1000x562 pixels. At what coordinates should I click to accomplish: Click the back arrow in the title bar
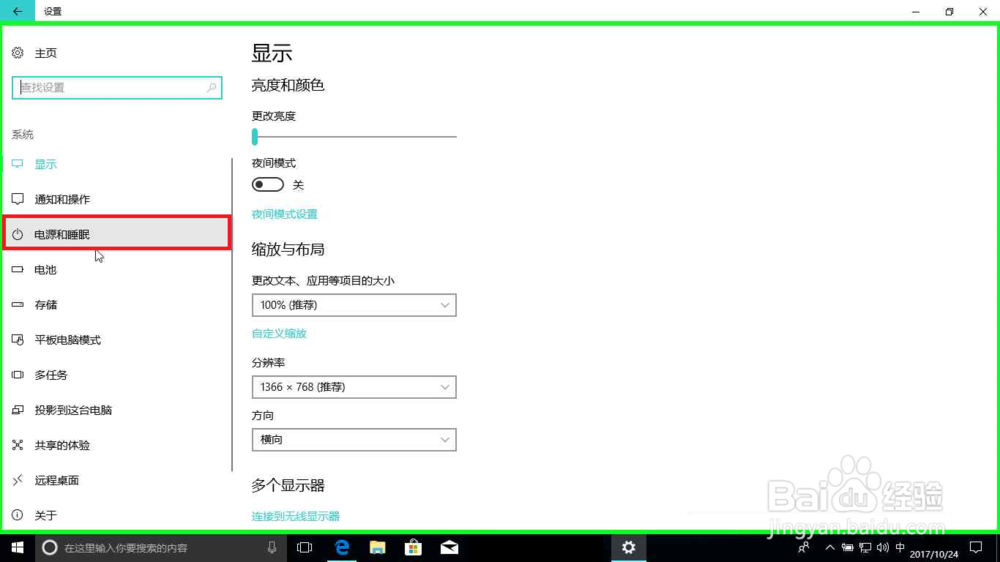17,11
